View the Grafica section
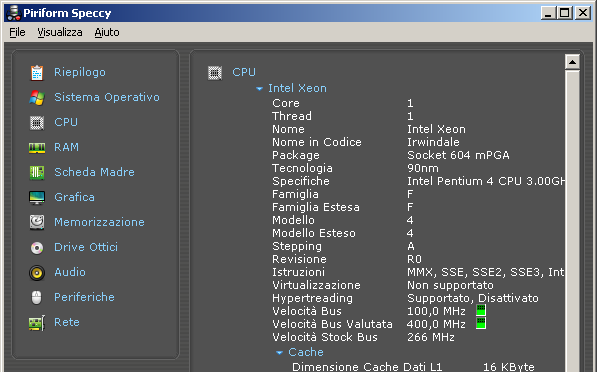Image resolution: width=597 pixels, height=372 pixels. [x=74, y=197]
